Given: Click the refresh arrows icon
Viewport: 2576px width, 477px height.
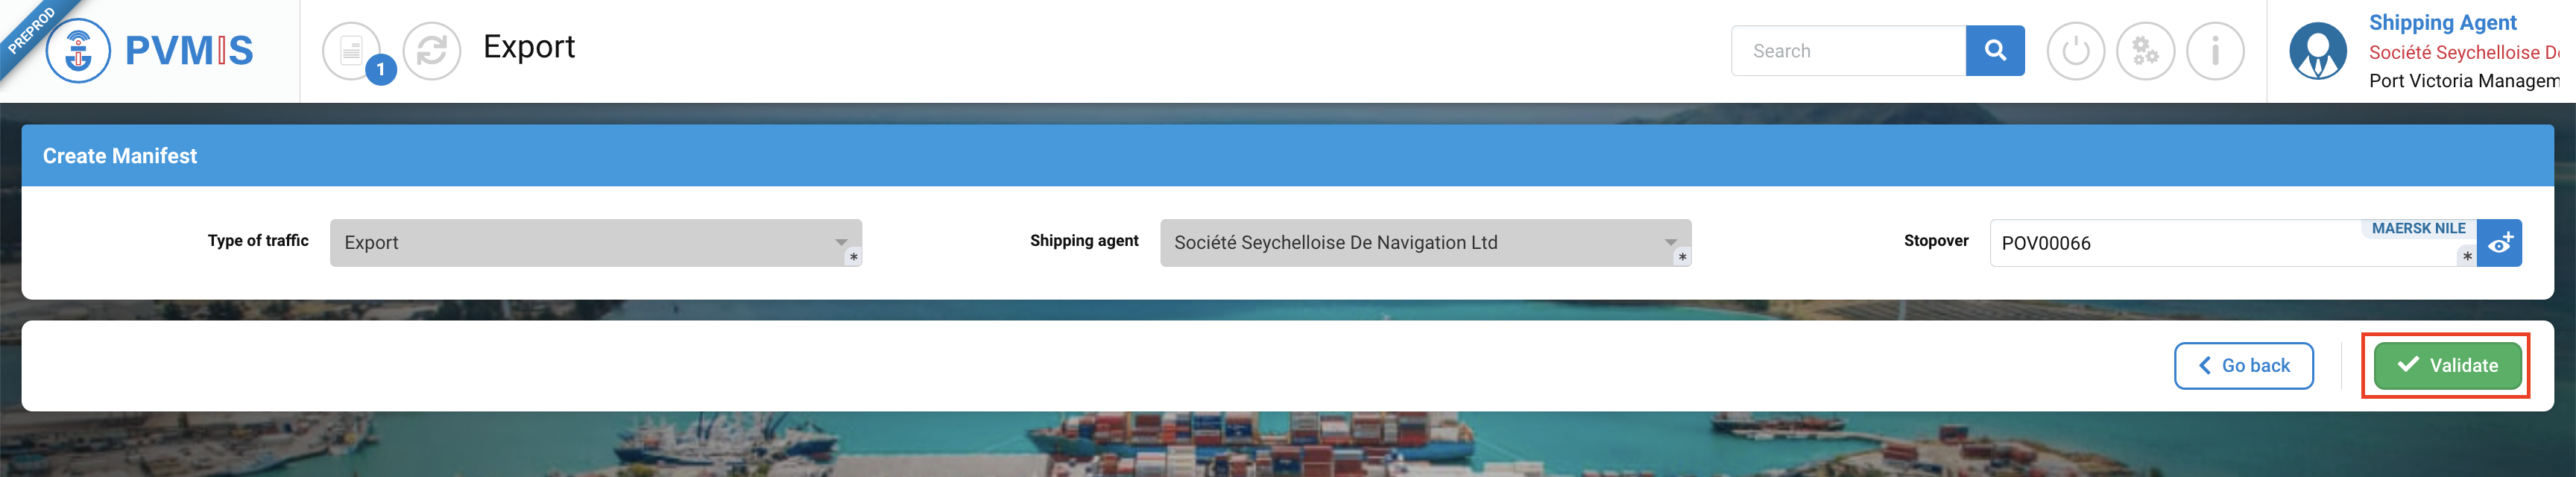Looking at the screenshot, I should (x=432, y=51).
